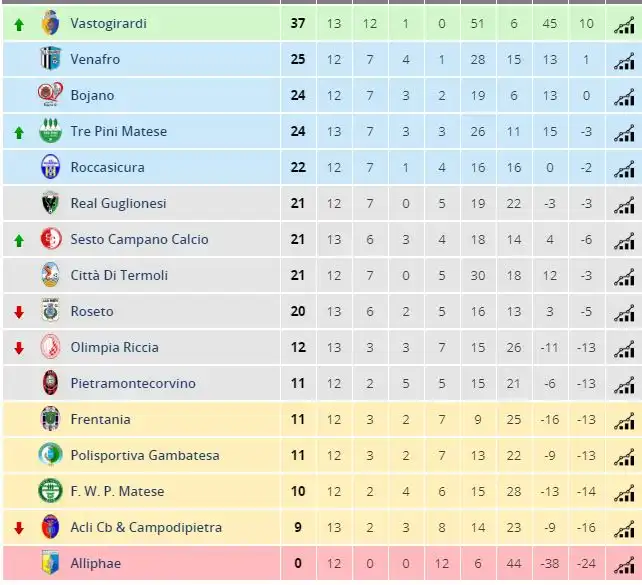The image size is (642, 585).
Task: Click Vastogirardi's 37 points cell
Action: 298,23
